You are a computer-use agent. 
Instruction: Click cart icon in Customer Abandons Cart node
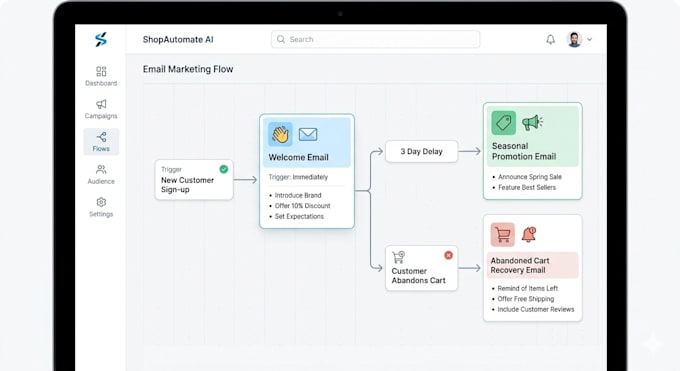399,257
